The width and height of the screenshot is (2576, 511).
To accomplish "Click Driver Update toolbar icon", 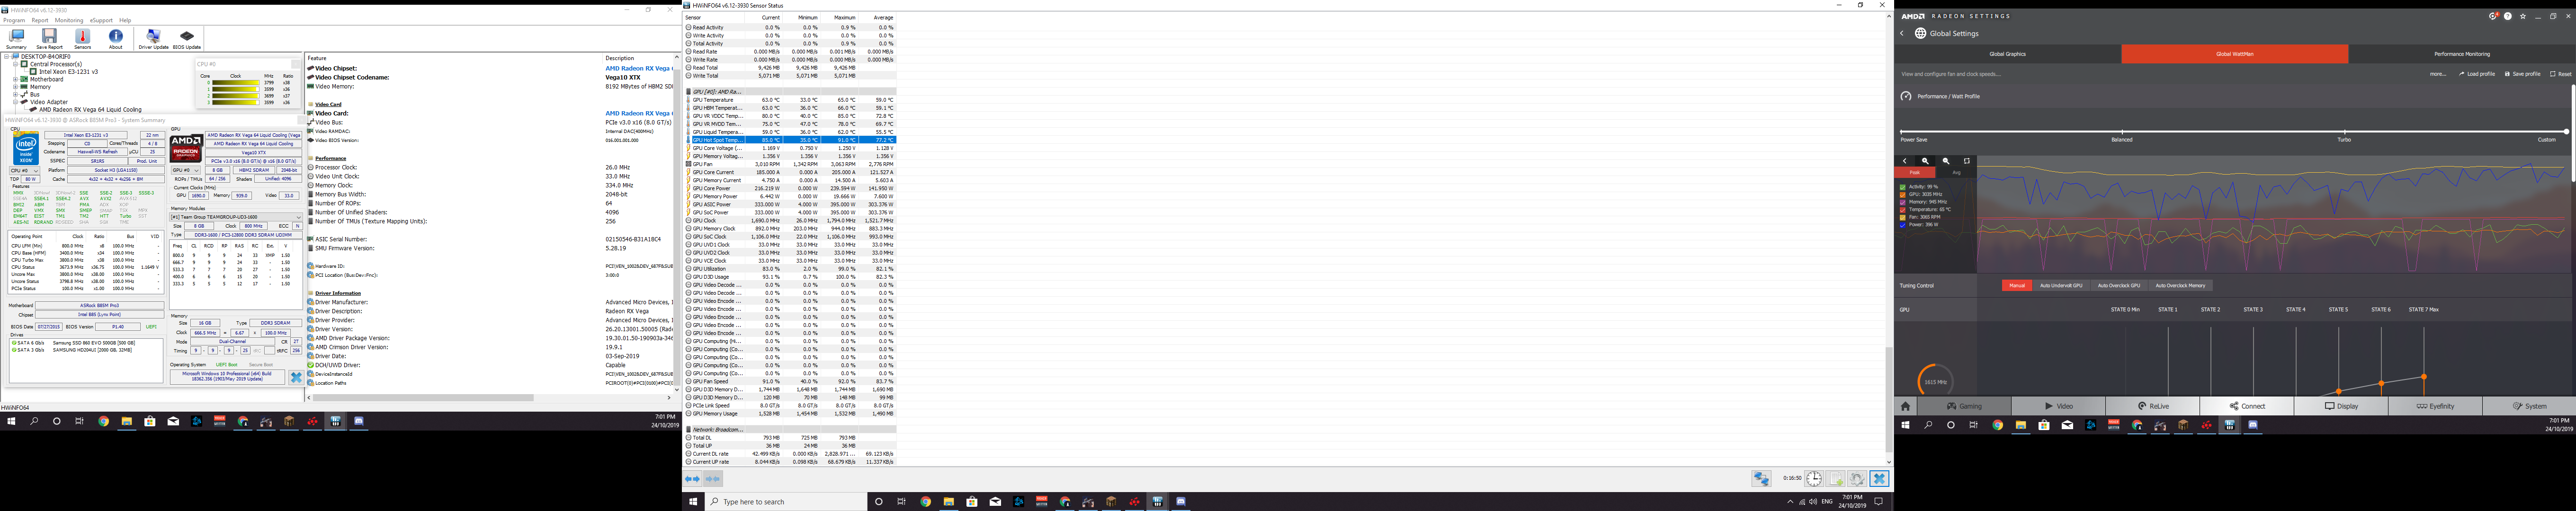I will point(153,39).
